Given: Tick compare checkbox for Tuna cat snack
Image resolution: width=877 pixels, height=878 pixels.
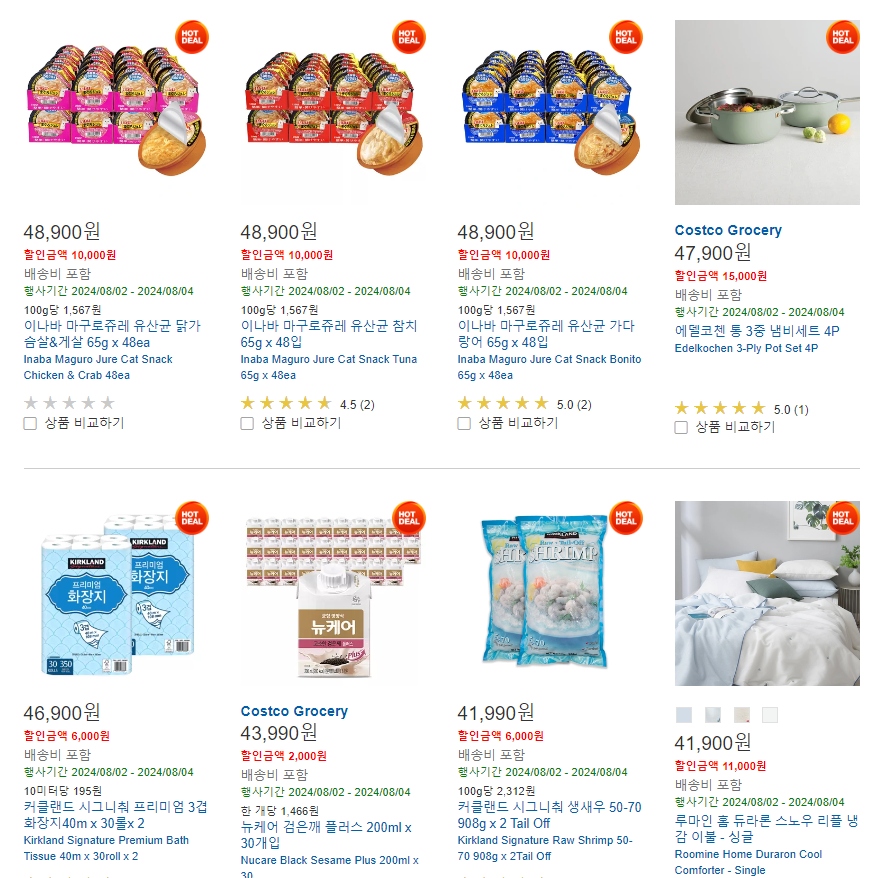Looking at the screenshot, I should 247,423.
